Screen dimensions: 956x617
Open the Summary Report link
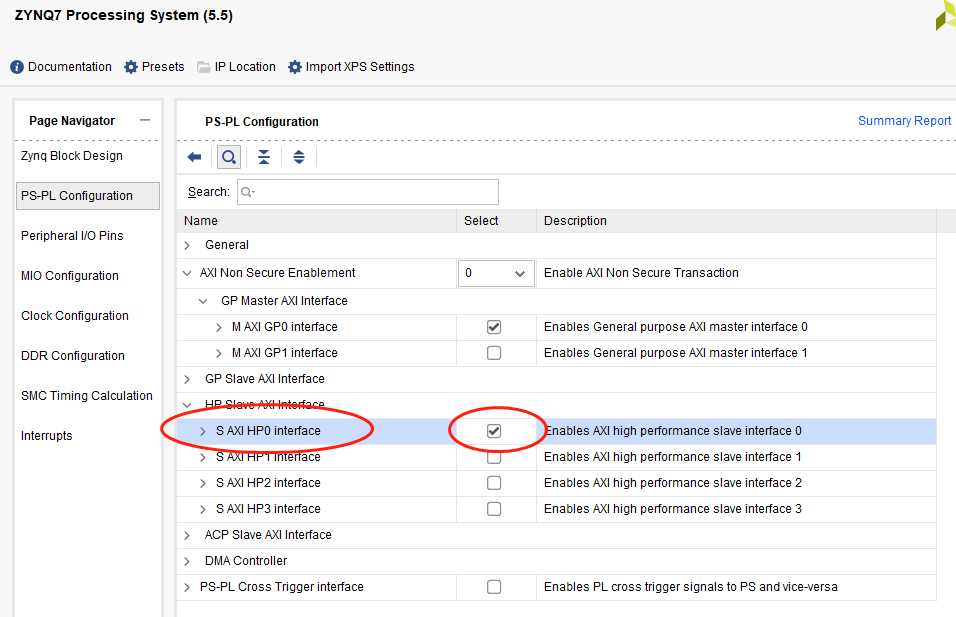pyautogui.click(x=904, y=121)
